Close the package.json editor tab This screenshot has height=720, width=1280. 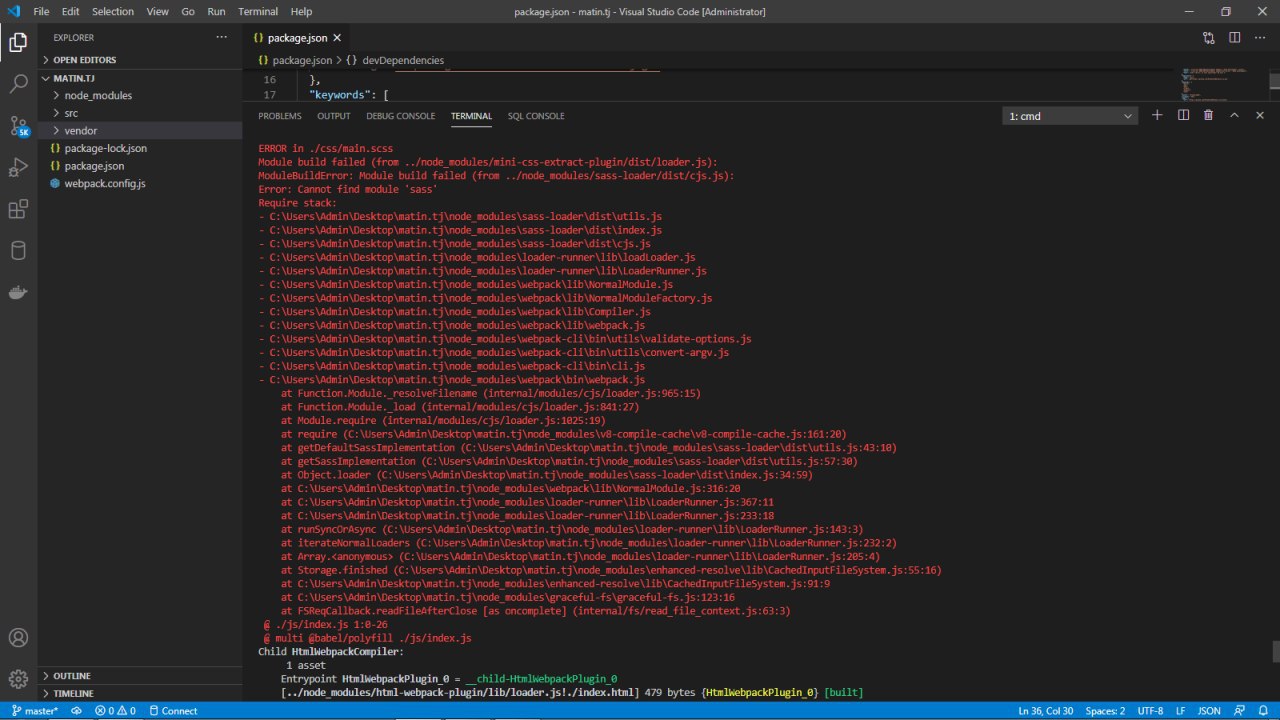click(337, 38)
